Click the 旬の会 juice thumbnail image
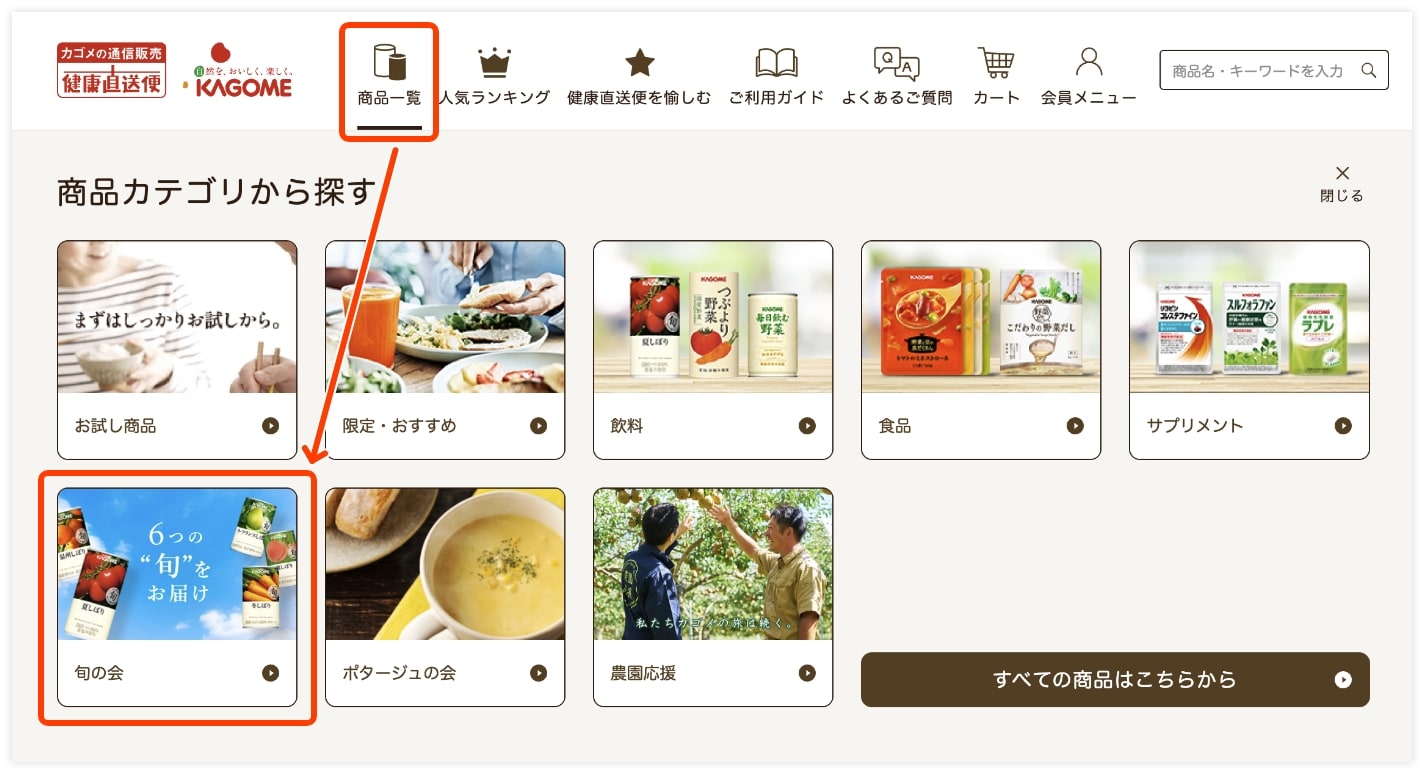This screenshot has height=774, width=1424. (177, 564)
